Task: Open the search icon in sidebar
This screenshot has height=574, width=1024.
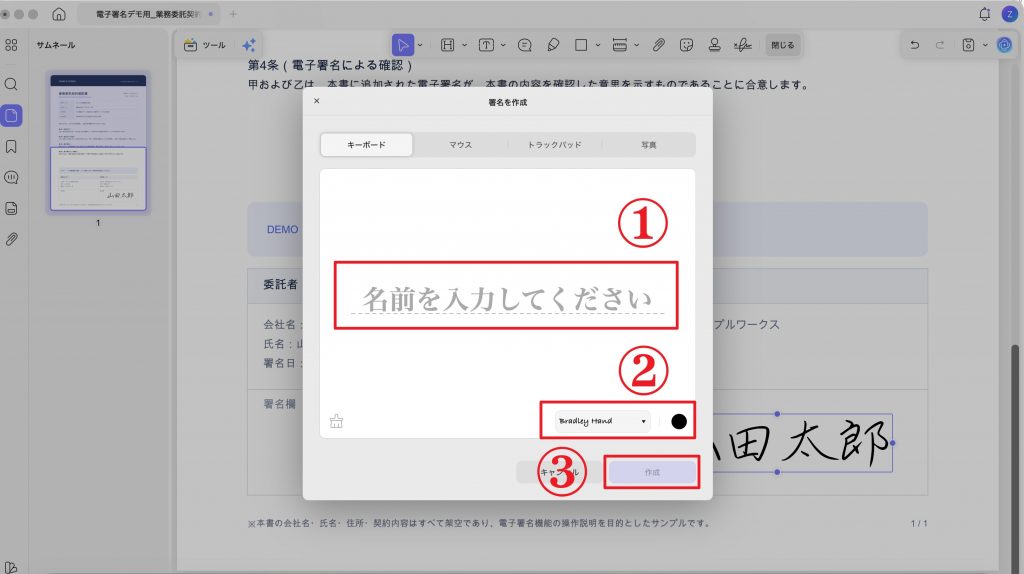Action: pos(11,84)
